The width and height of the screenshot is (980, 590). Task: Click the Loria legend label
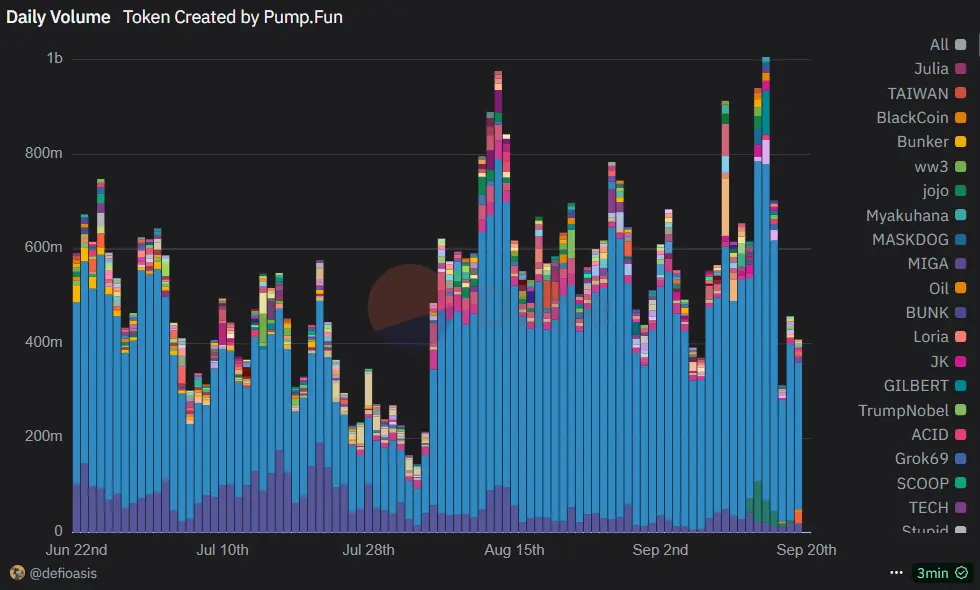(x=931, y=337)
